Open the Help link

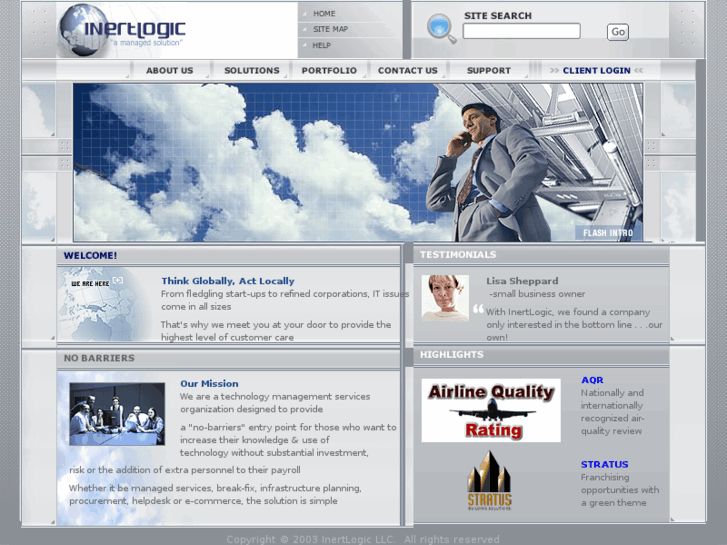[x=321, y=45]
